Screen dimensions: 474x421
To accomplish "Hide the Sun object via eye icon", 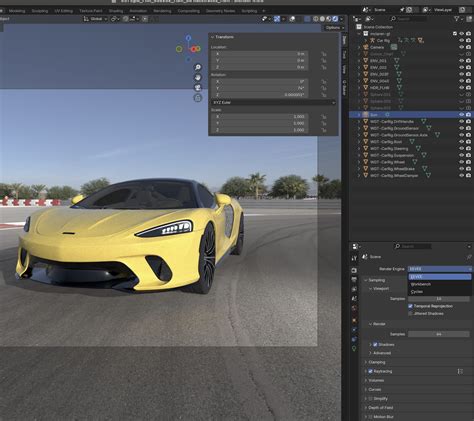I will (x=462, y=114).
